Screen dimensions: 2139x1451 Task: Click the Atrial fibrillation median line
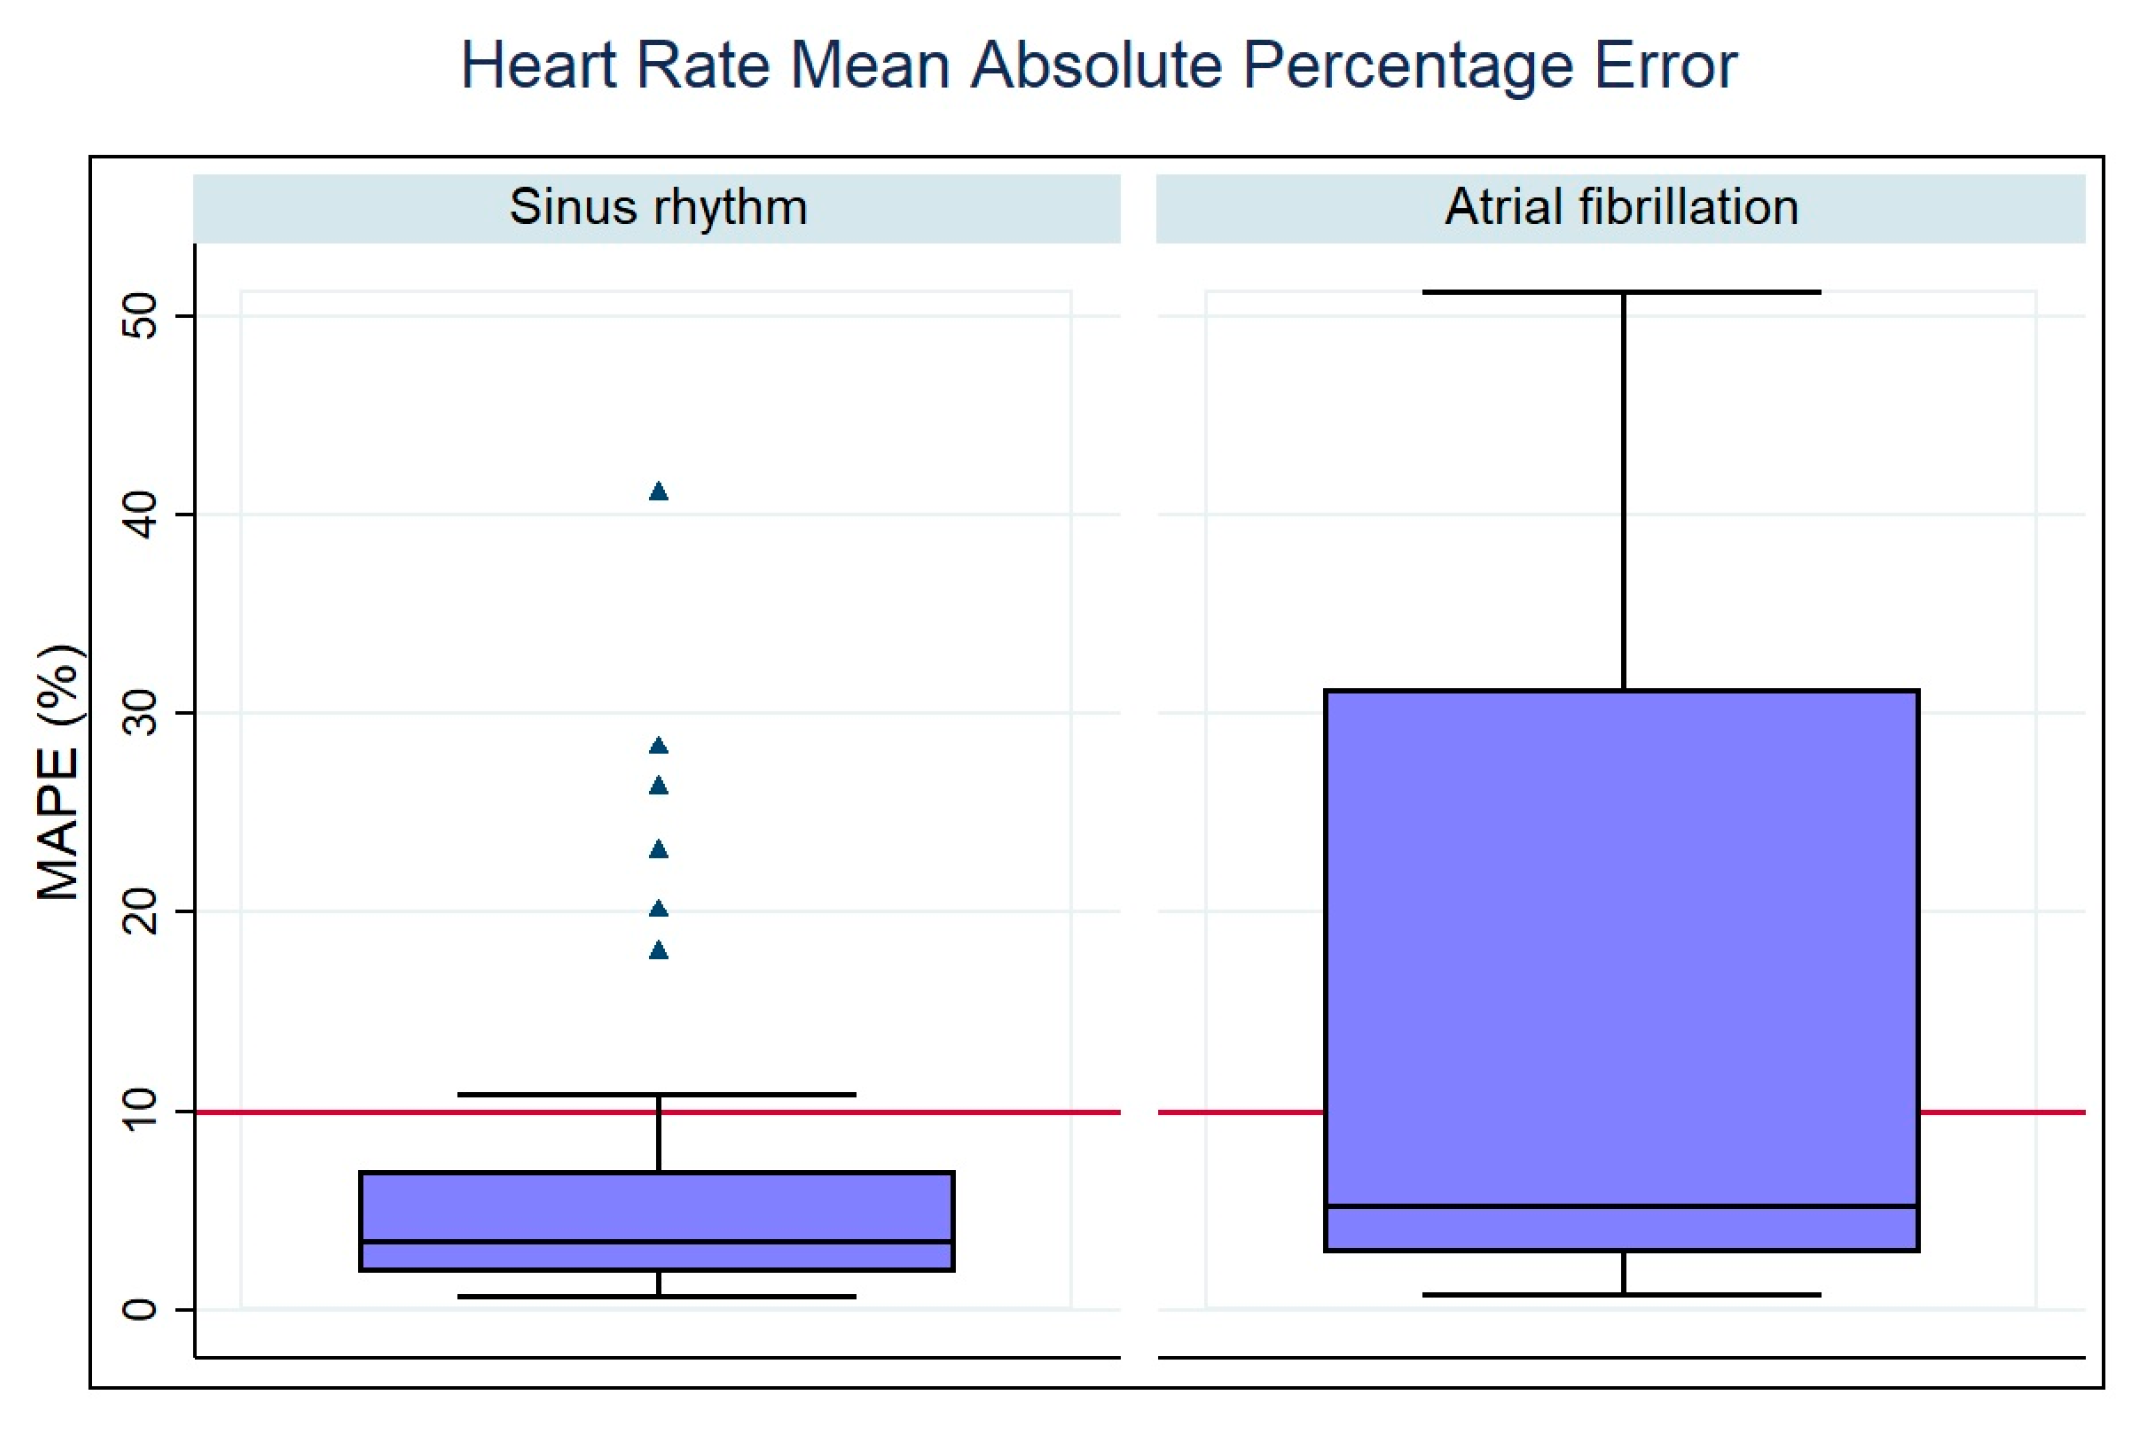[x=1620, y=1206]
